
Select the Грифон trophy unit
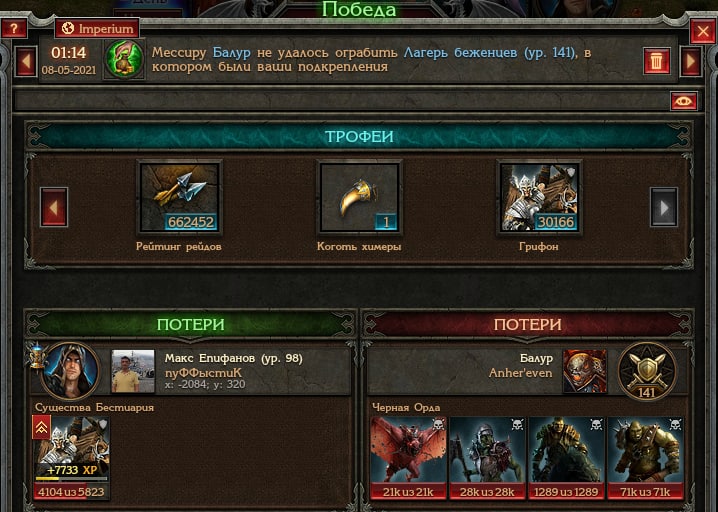tap(539, 197)
